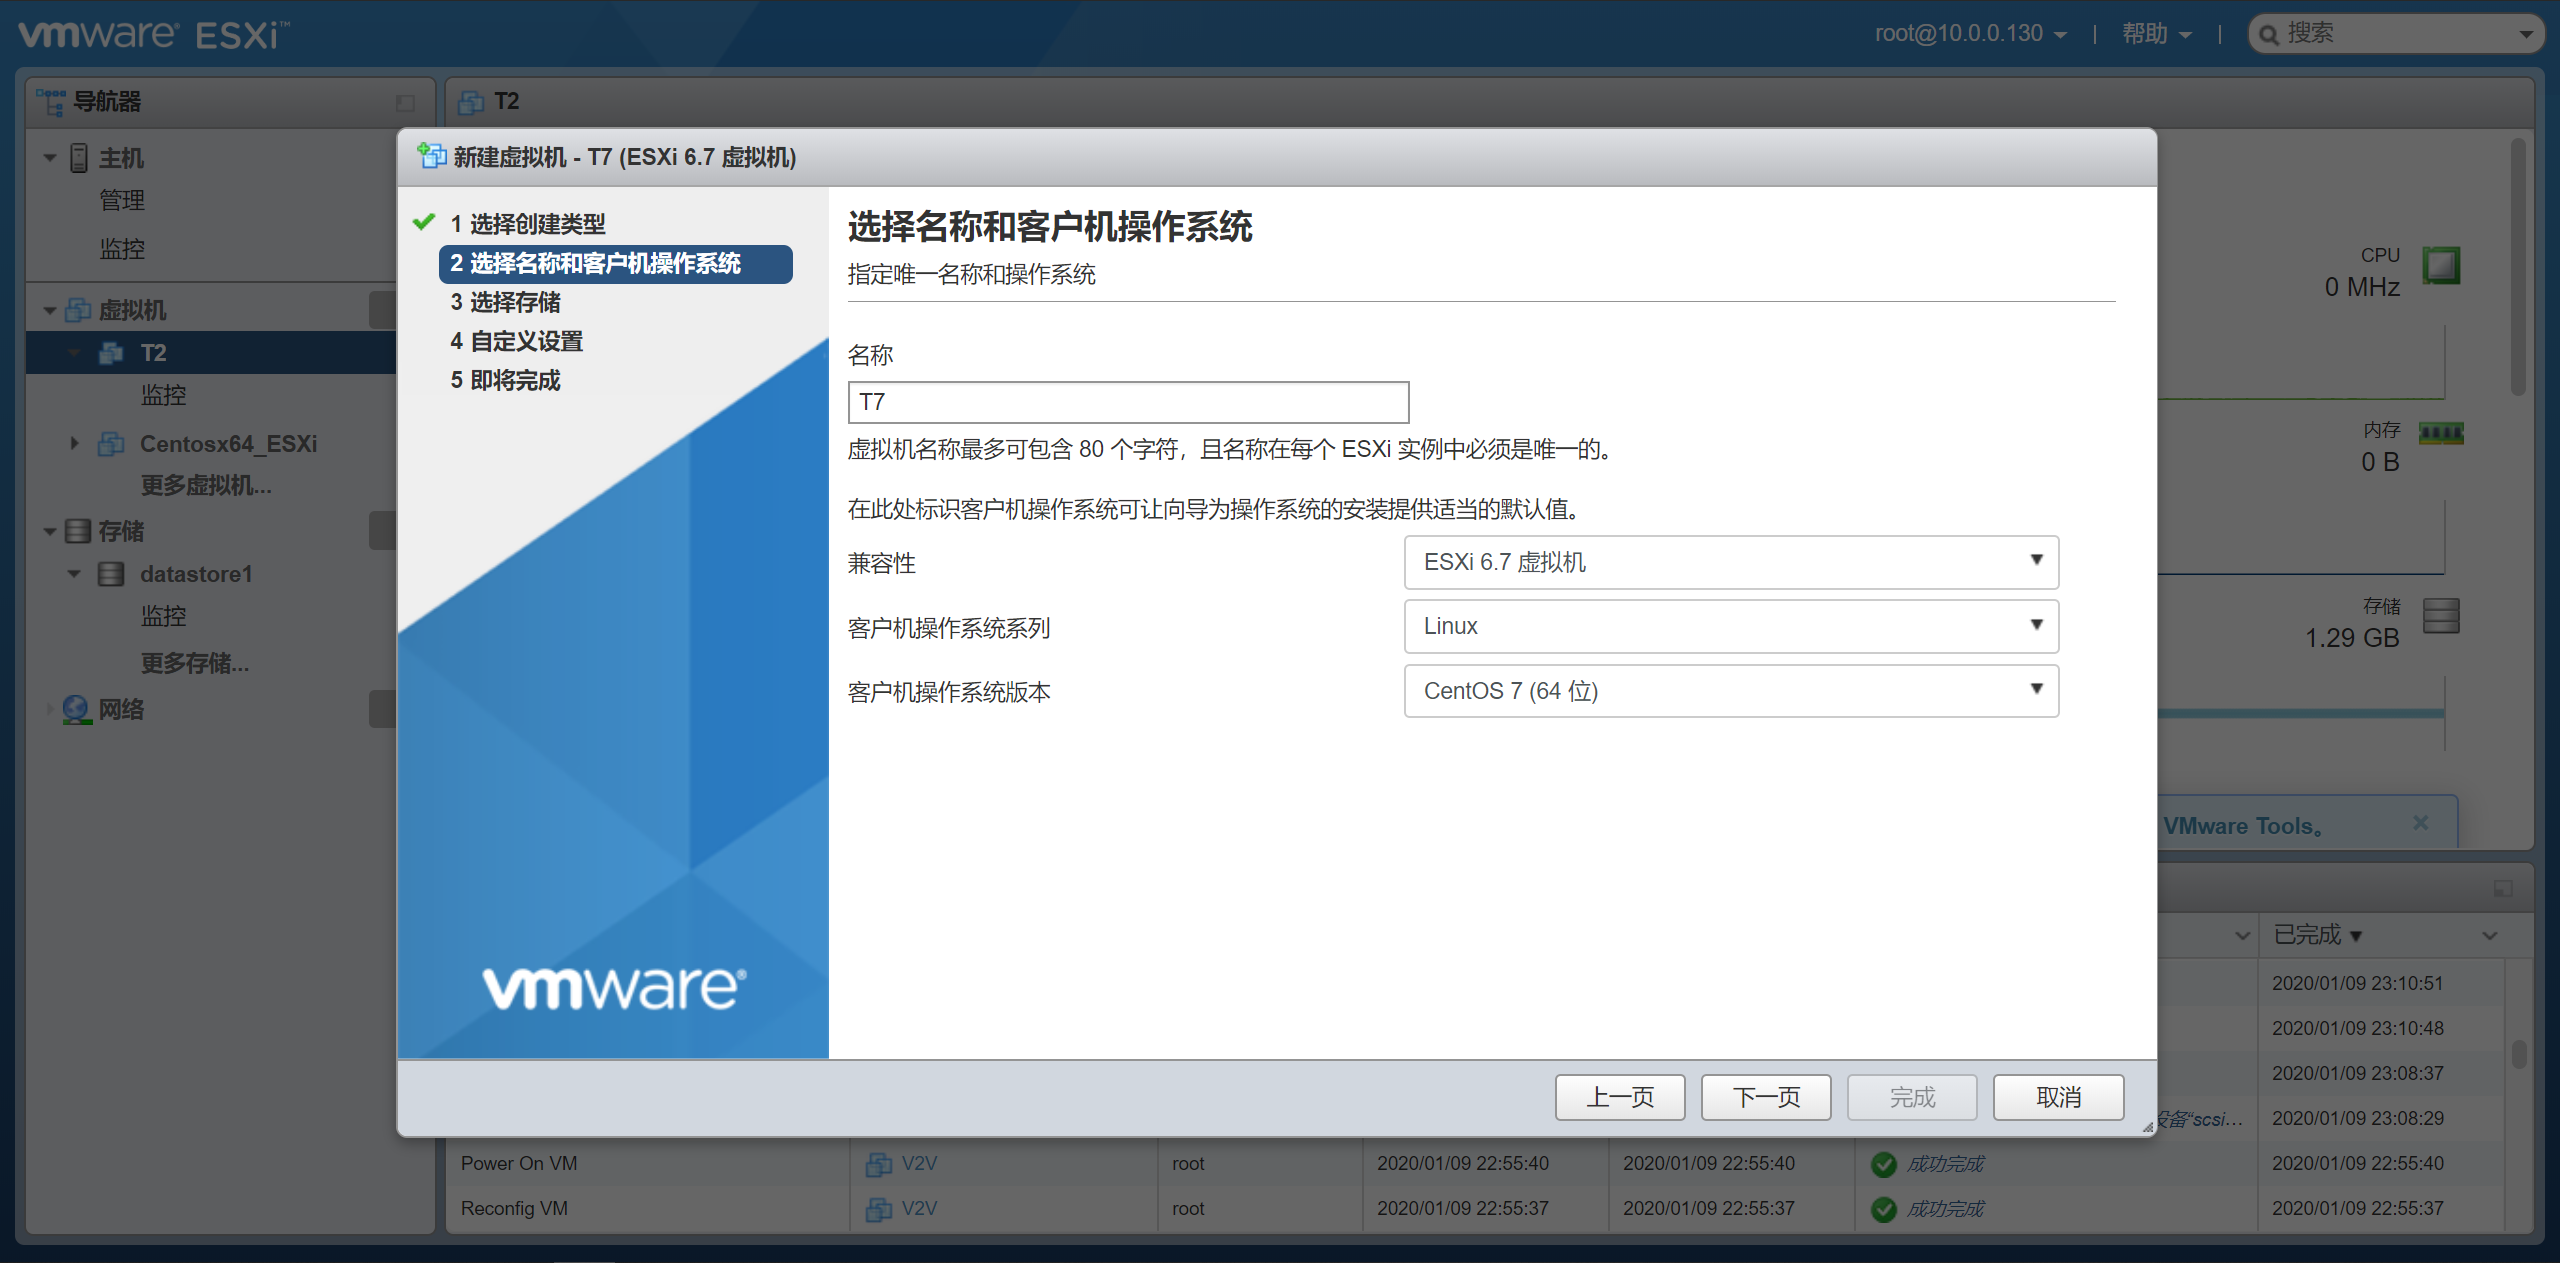Go to step 3 Select storage

tap(505, 302)
